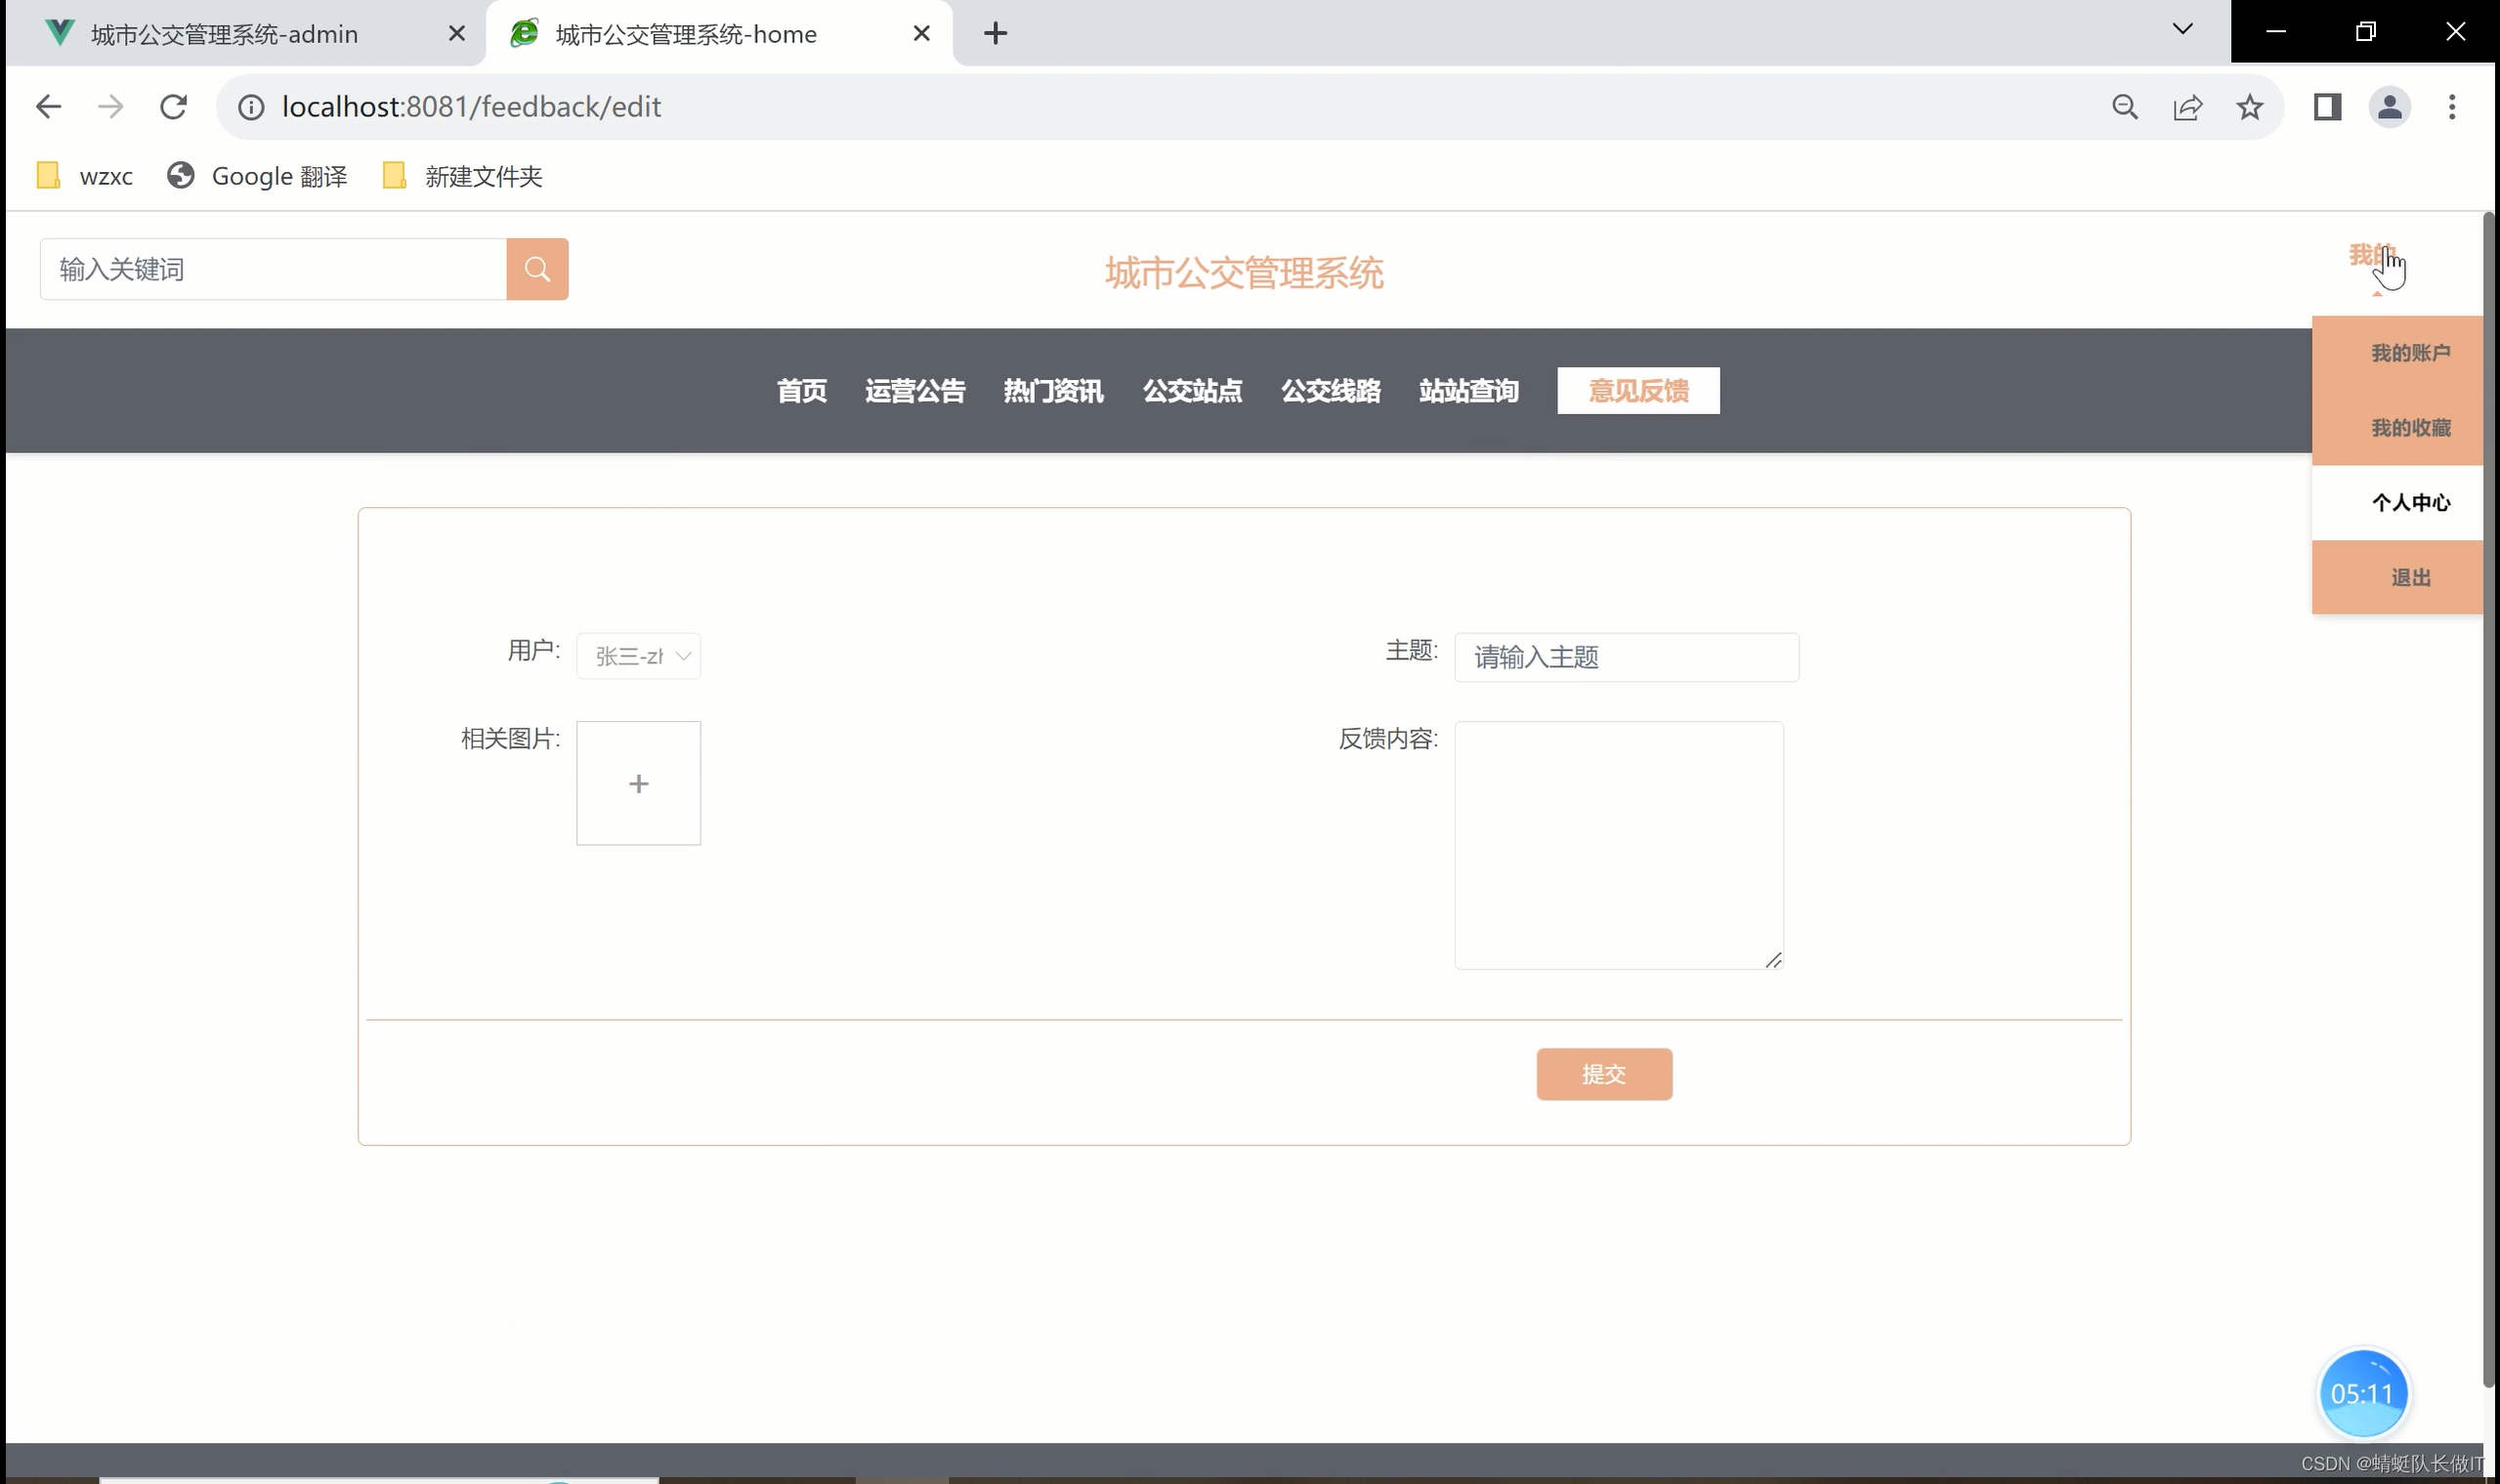
Task: Click the plus icon to upload image
Action: 638,783
